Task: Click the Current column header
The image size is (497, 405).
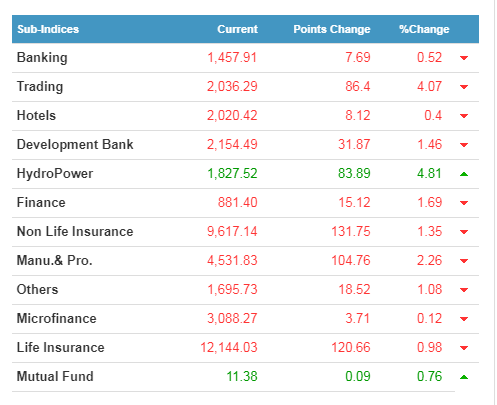Action: [x=238, y=29]
